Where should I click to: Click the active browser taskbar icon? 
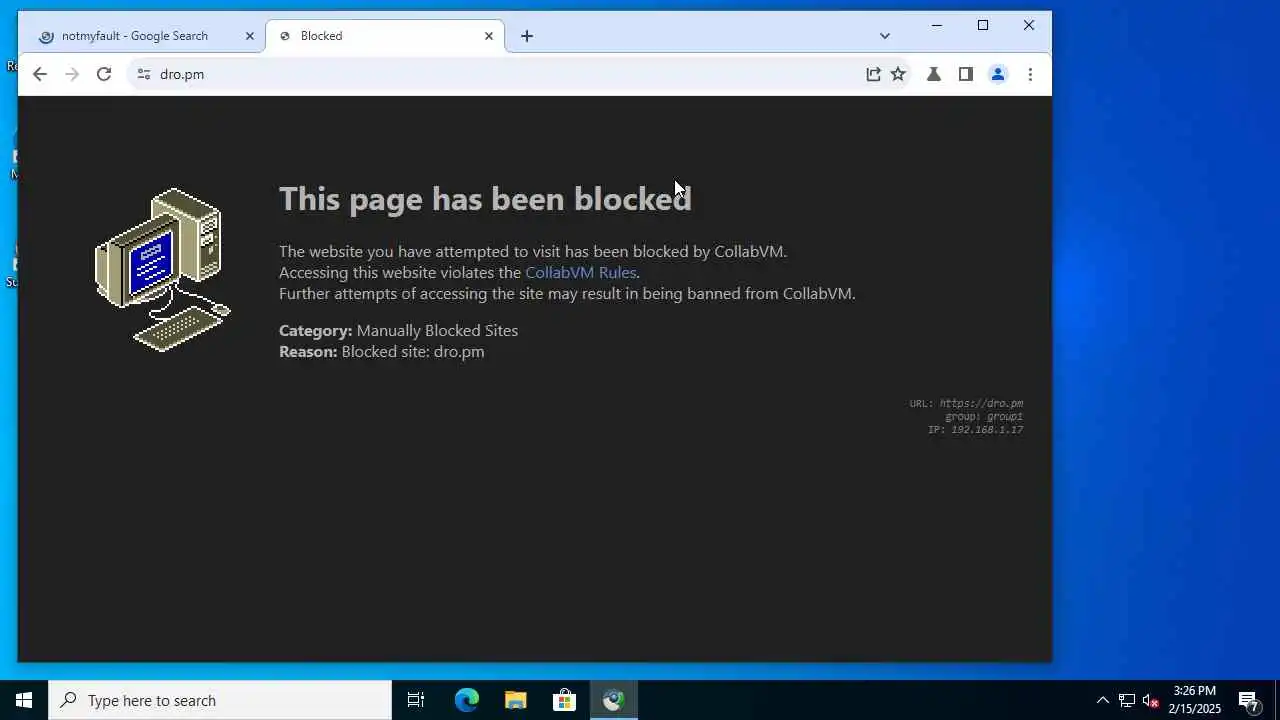(x=613, y=700)
